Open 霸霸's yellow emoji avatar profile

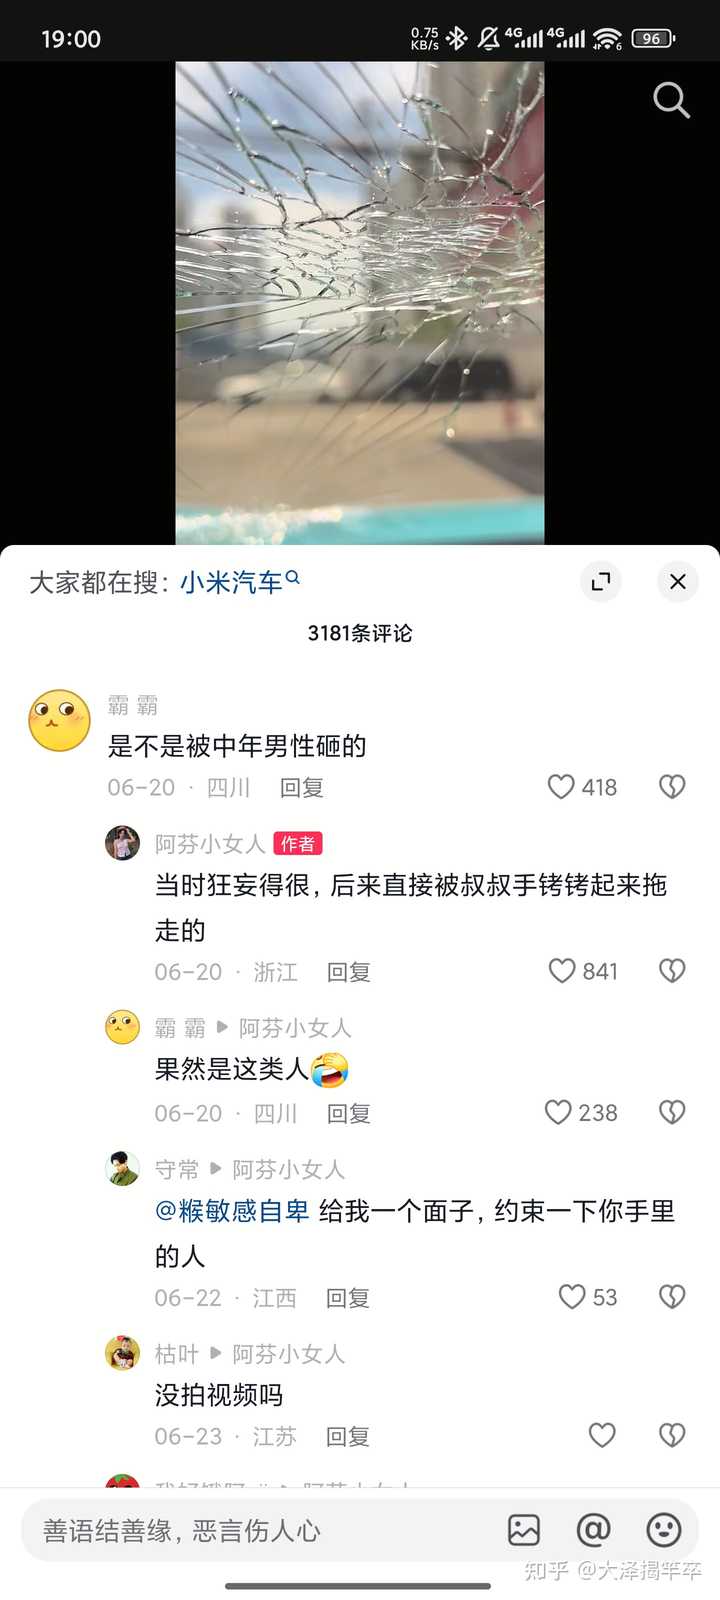60,720
